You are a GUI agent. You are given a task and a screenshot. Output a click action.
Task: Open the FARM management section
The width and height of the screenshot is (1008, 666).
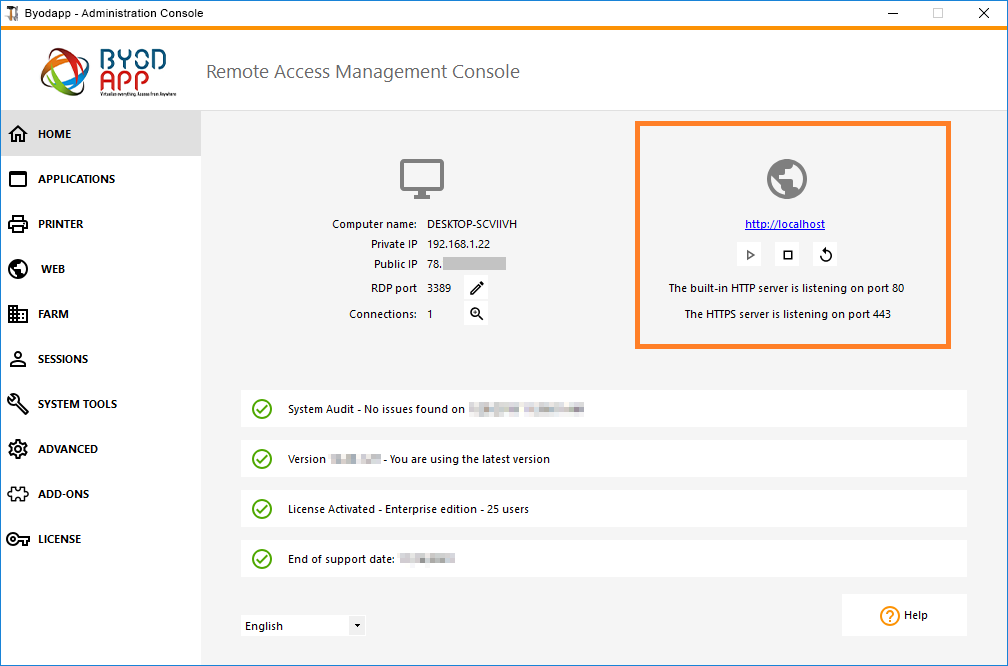101,314
